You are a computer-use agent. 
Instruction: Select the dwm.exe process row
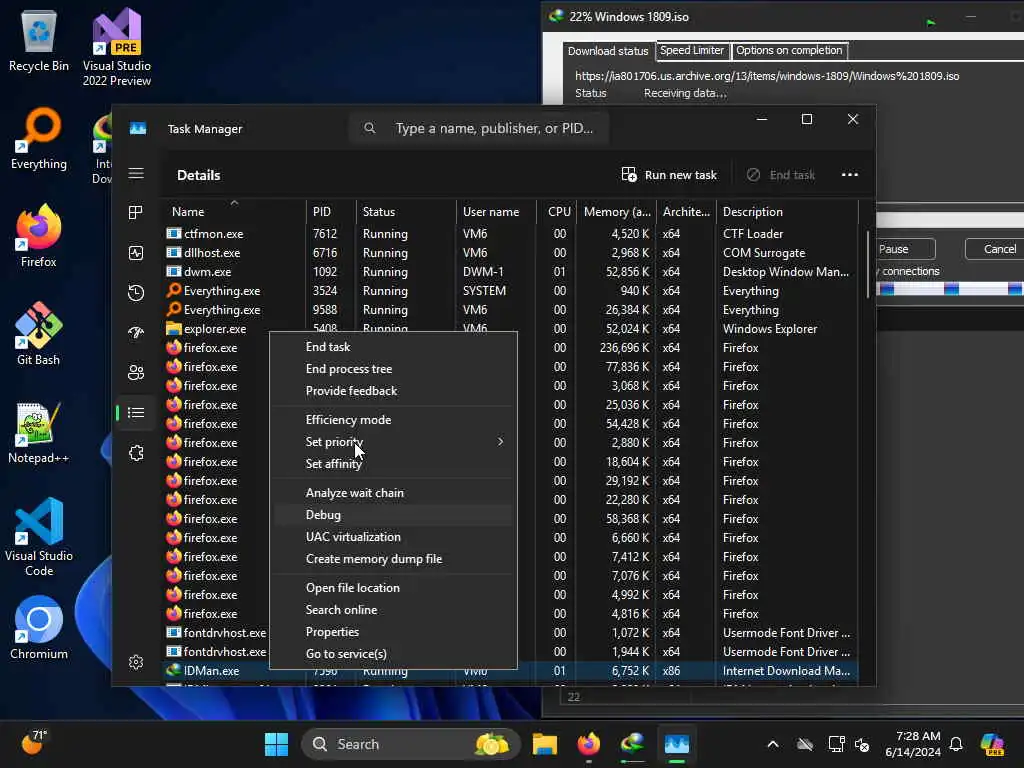[x=511, y=272]
